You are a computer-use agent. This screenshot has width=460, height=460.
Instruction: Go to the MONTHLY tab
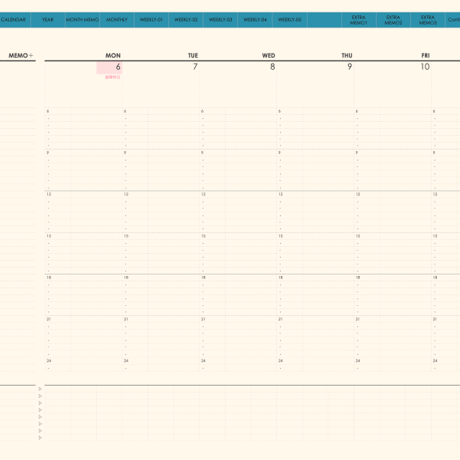117,20
